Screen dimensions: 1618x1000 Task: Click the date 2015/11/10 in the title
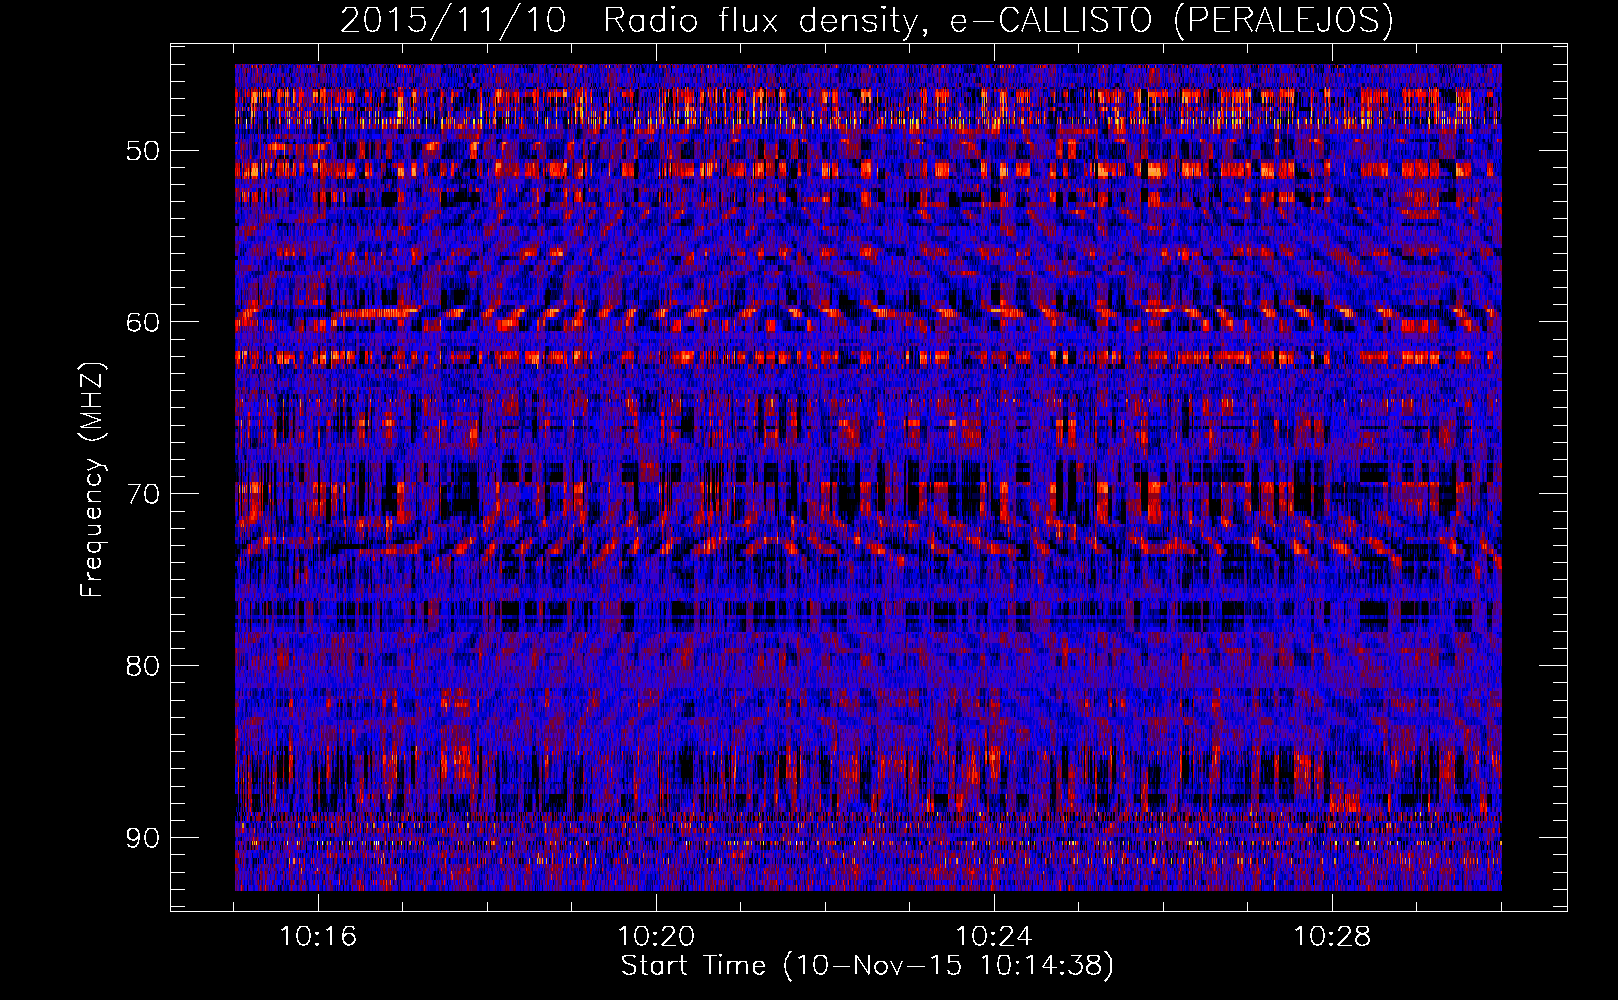454,20
